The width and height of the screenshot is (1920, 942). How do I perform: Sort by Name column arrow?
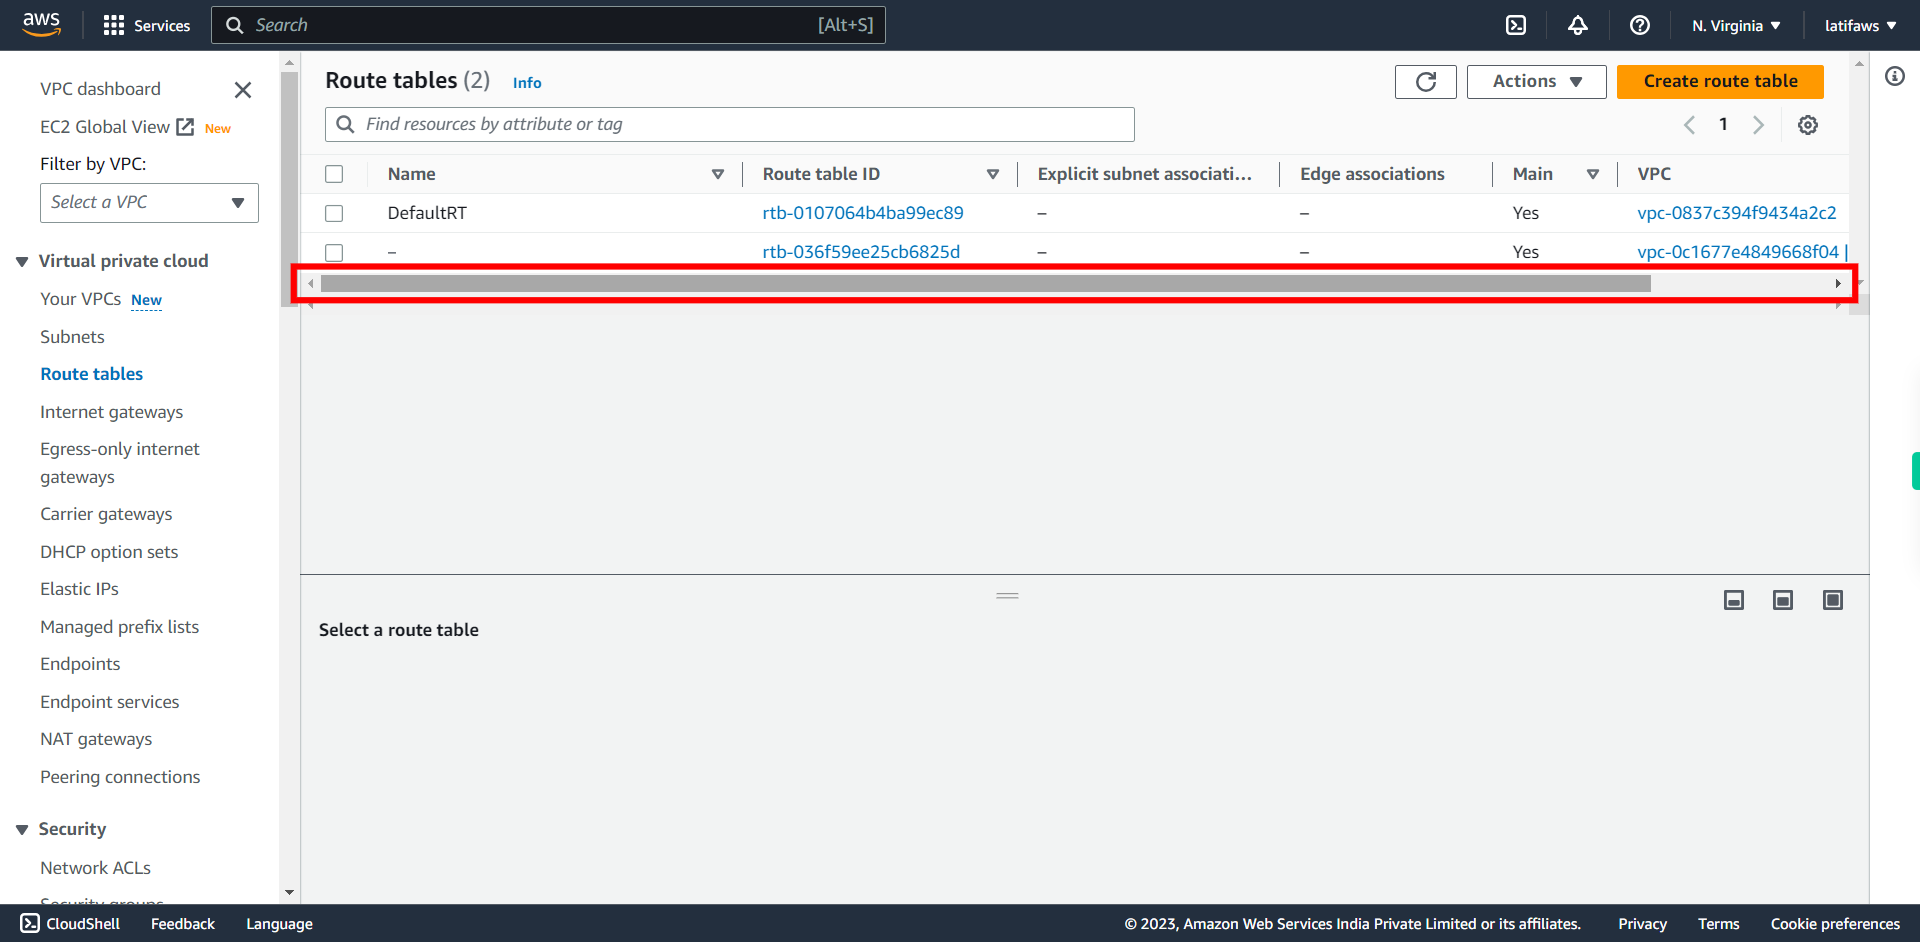718,174
